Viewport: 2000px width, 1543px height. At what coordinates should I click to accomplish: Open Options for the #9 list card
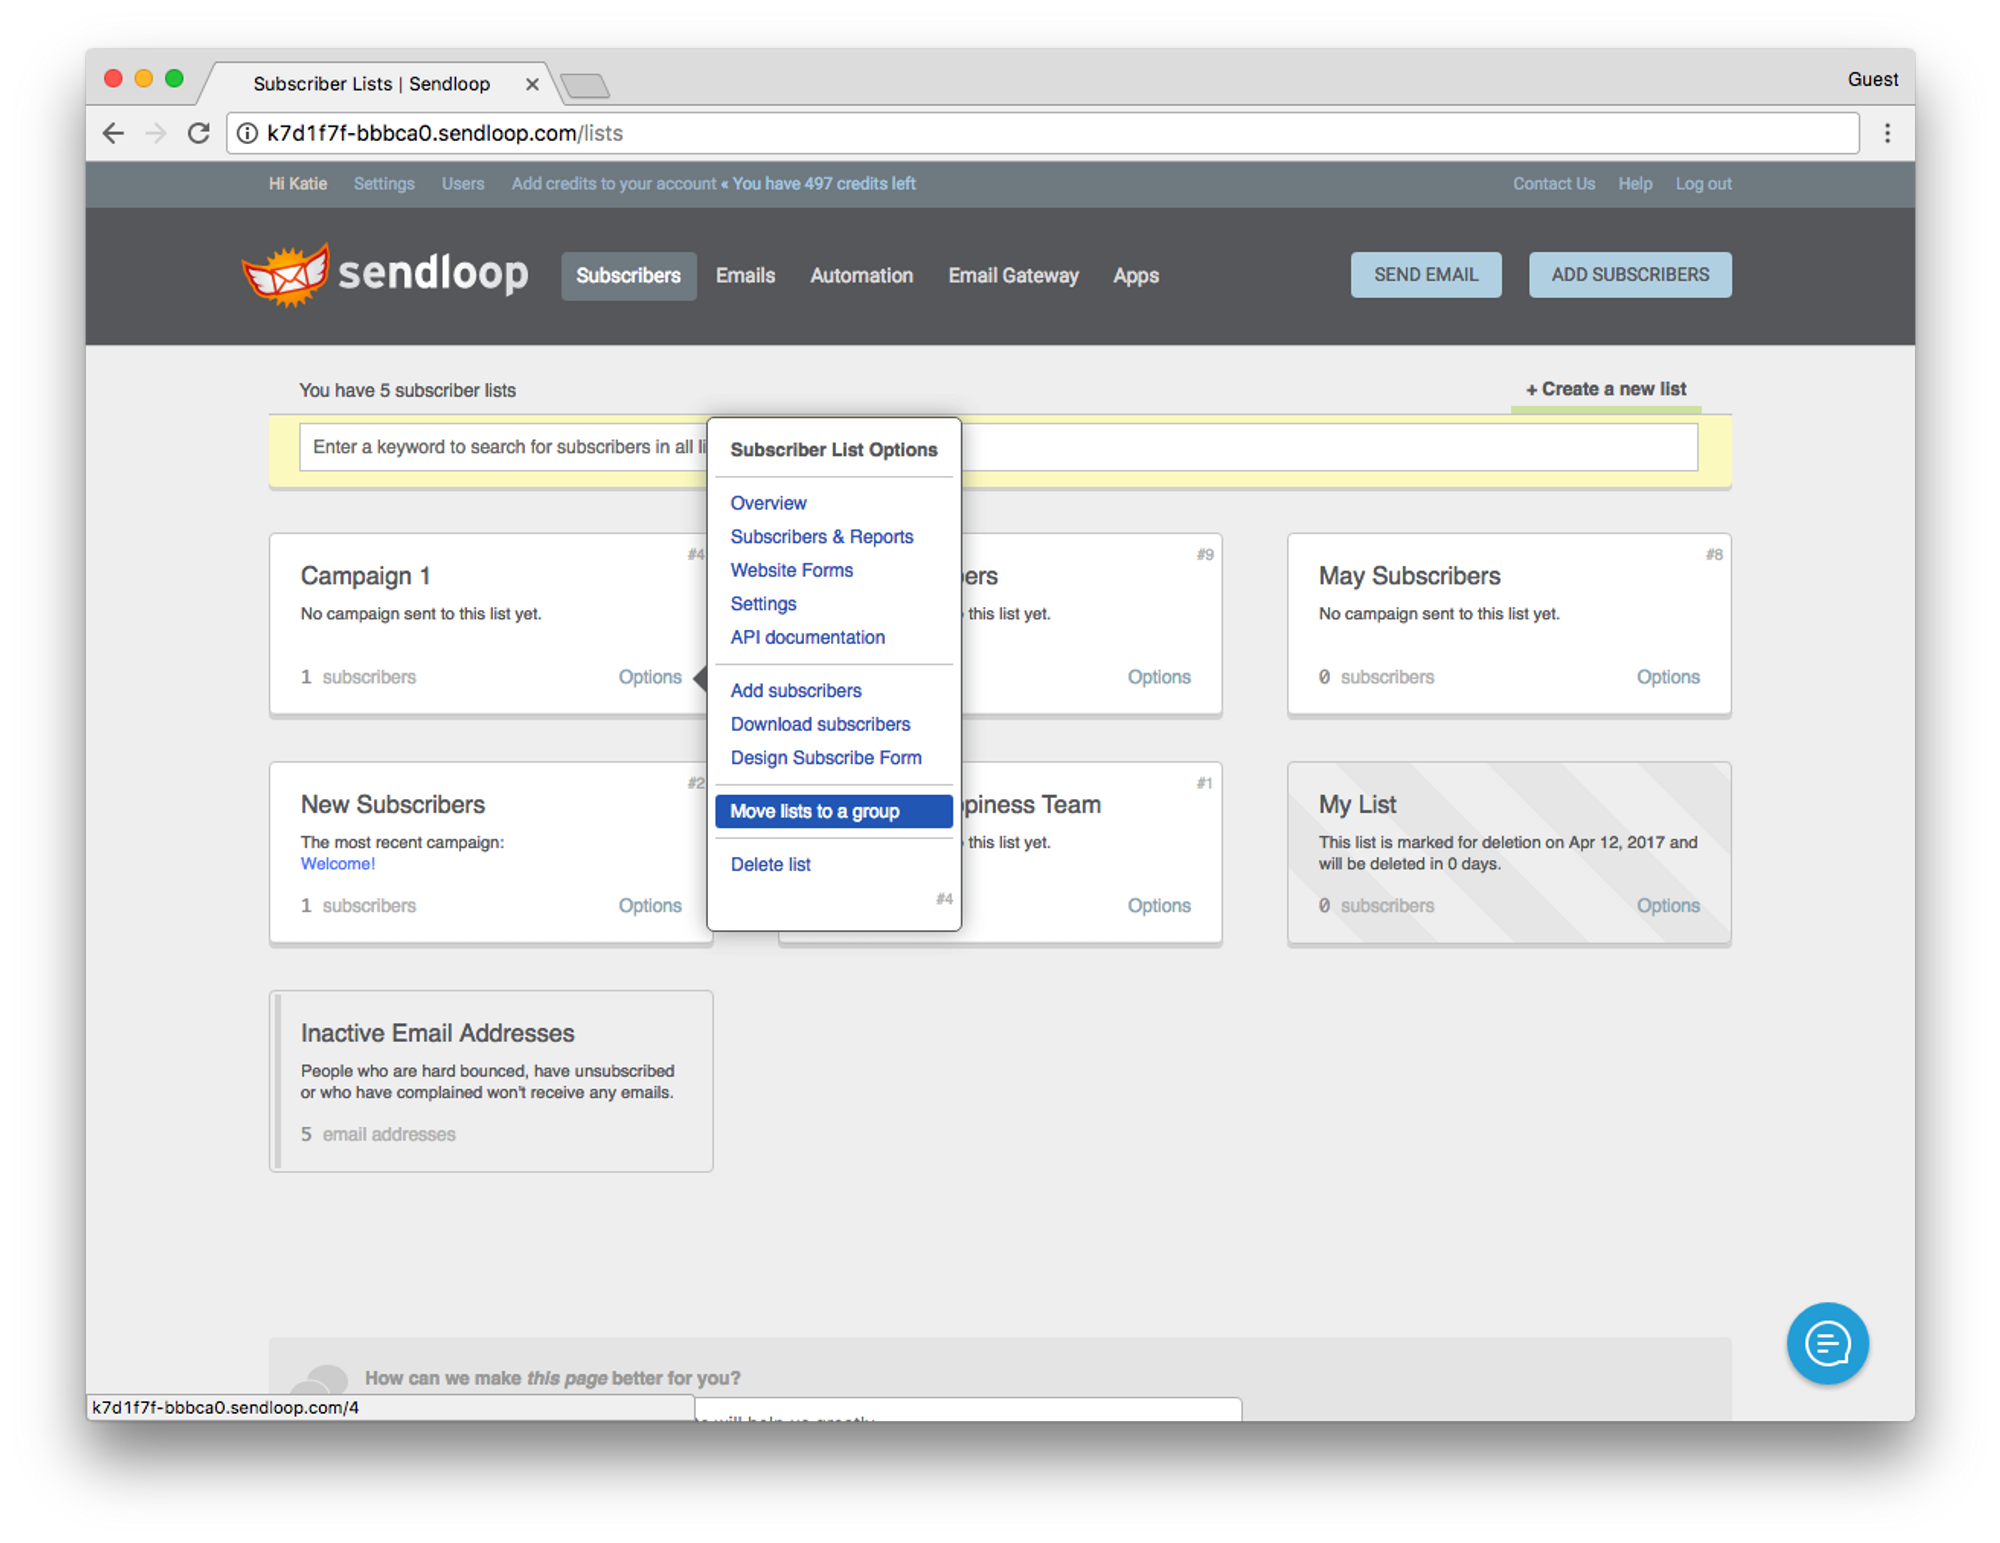tap(1158, 677)
